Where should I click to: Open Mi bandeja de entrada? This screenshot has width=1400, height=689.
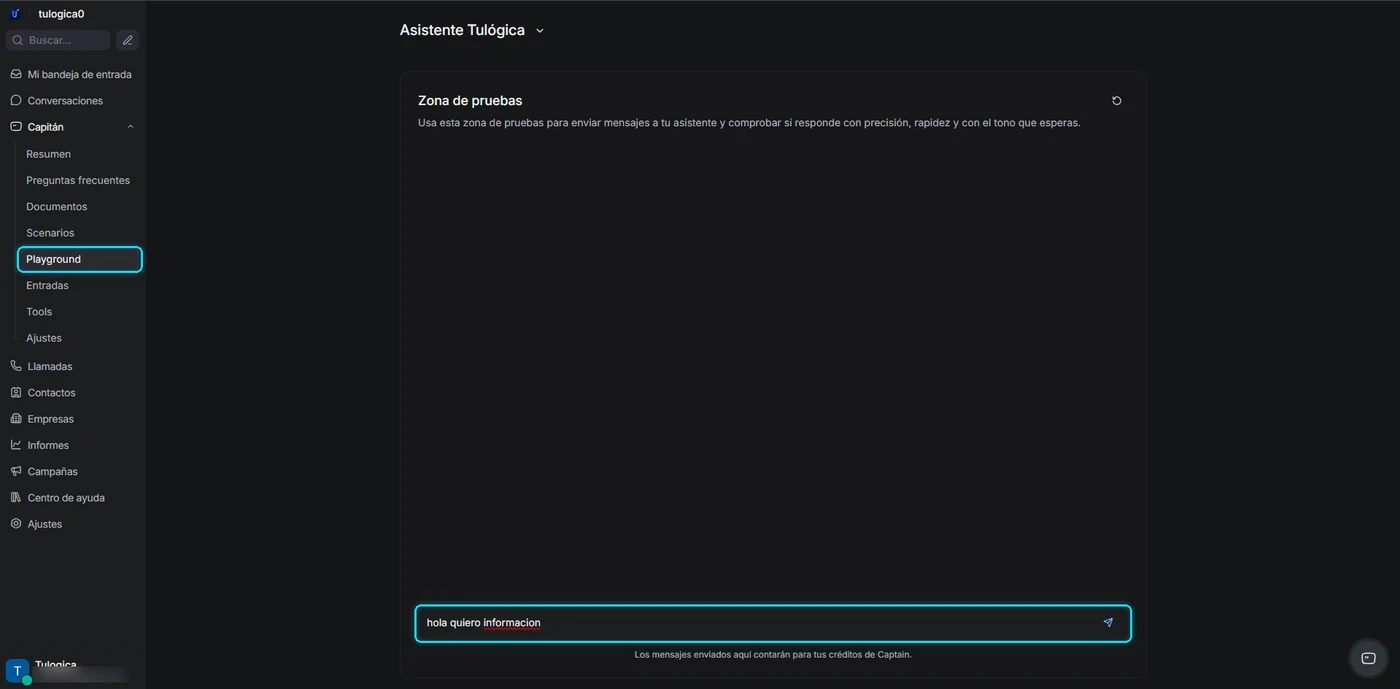(x=72, y=74)
